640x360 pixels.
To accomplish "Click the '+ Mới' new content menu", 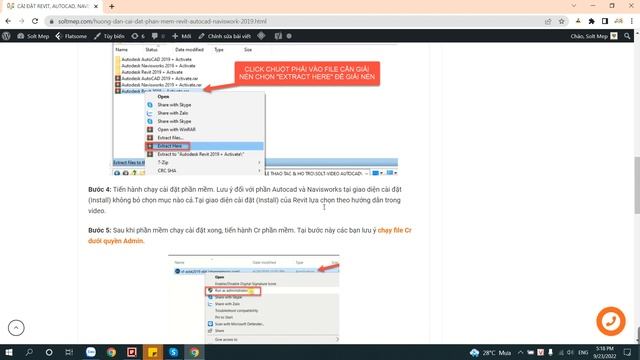I will 181,36.
